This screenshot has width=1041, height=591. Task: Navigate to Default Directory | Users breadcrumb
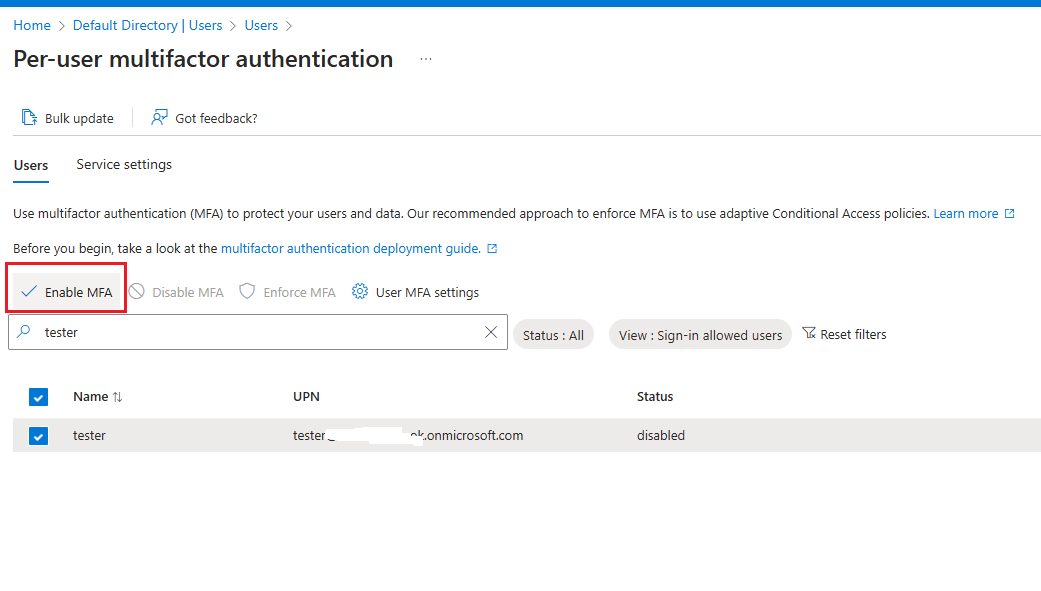tap(147, 25)
